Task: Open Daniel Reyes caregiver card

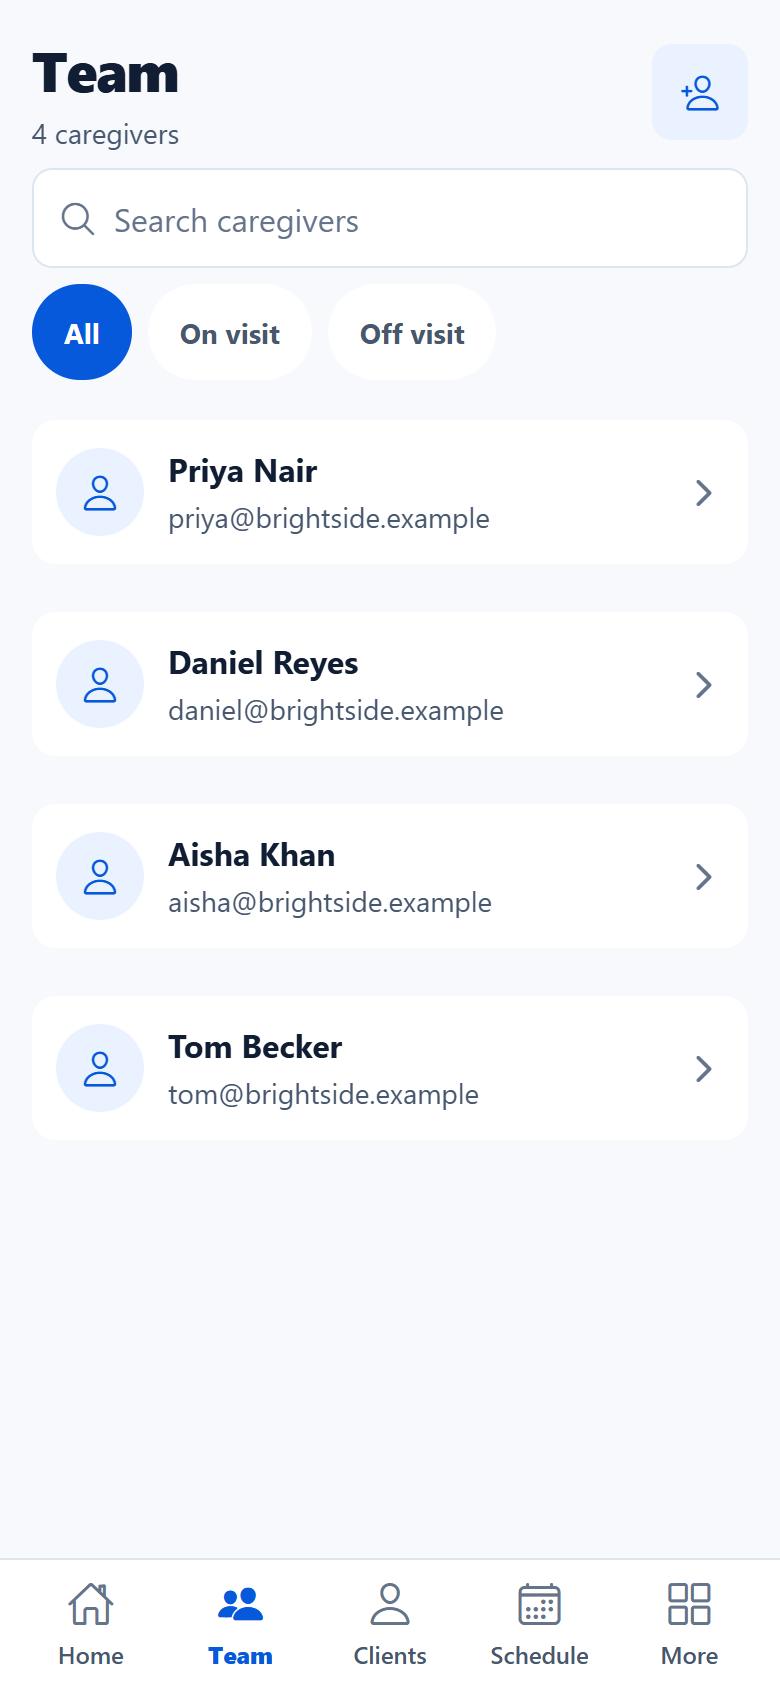Action: click(390, 684)
